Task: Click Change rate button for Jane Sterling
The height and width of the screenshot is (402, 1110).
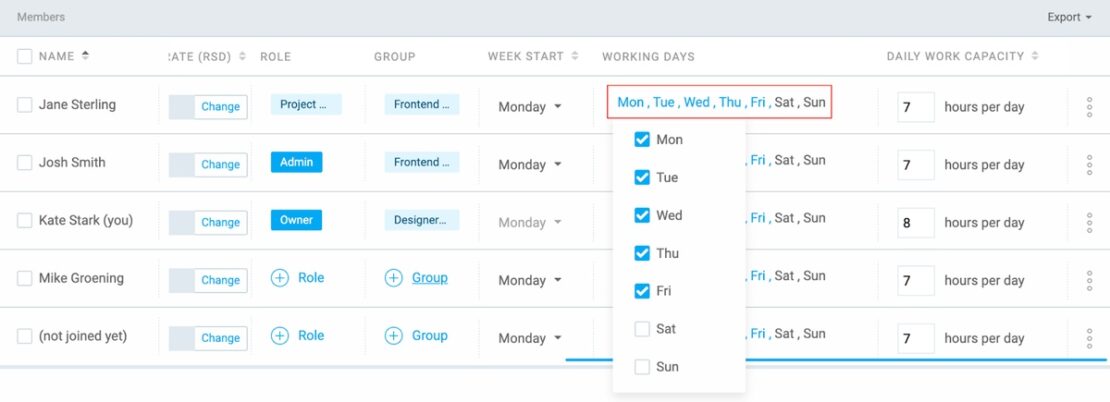Action: 220,107
